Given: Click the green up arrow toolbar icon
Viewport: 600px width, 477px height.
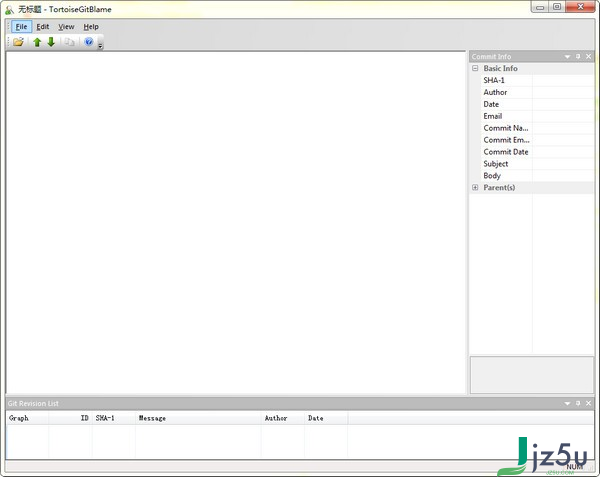Looking at the screenshot, I should (37, 42).
